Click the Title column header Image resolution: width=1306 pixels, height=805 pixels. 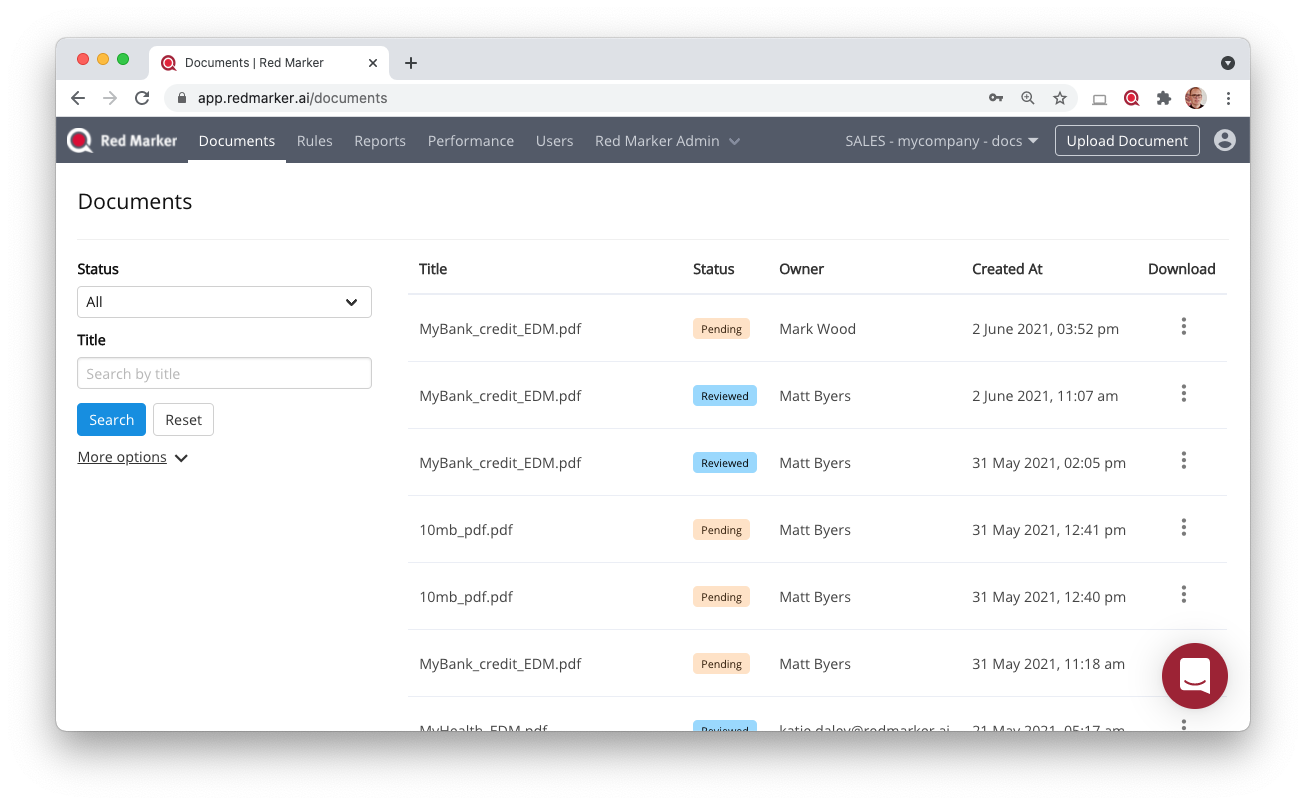click(x=433, y=269)
